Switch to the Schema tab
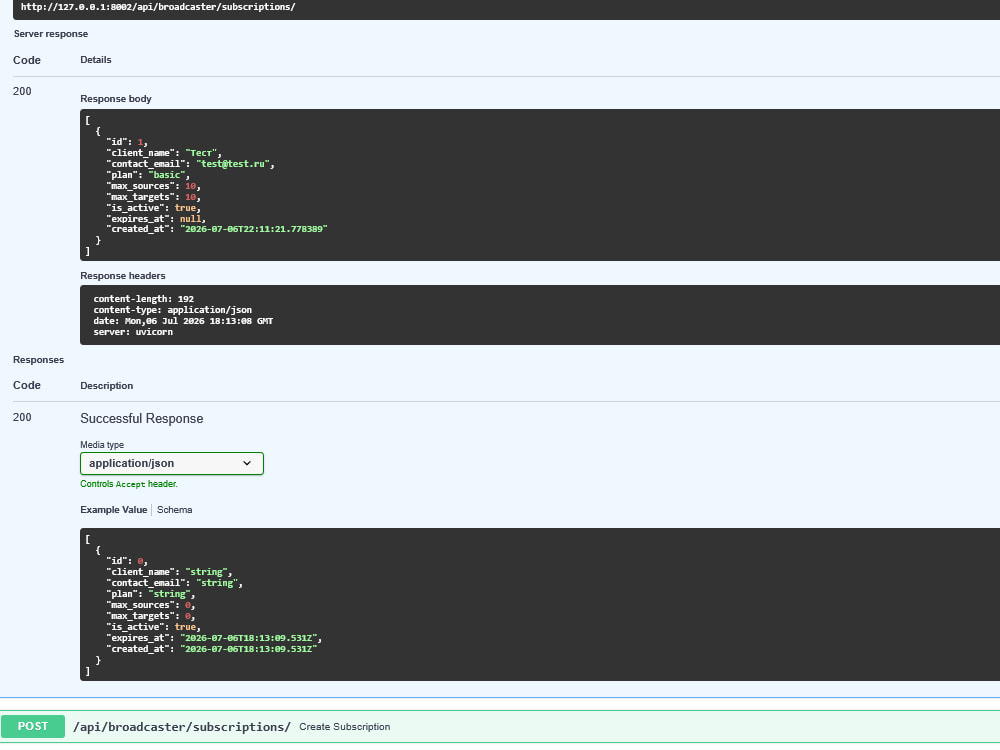This screenshot has height=750, width=1000. point(174,510)
